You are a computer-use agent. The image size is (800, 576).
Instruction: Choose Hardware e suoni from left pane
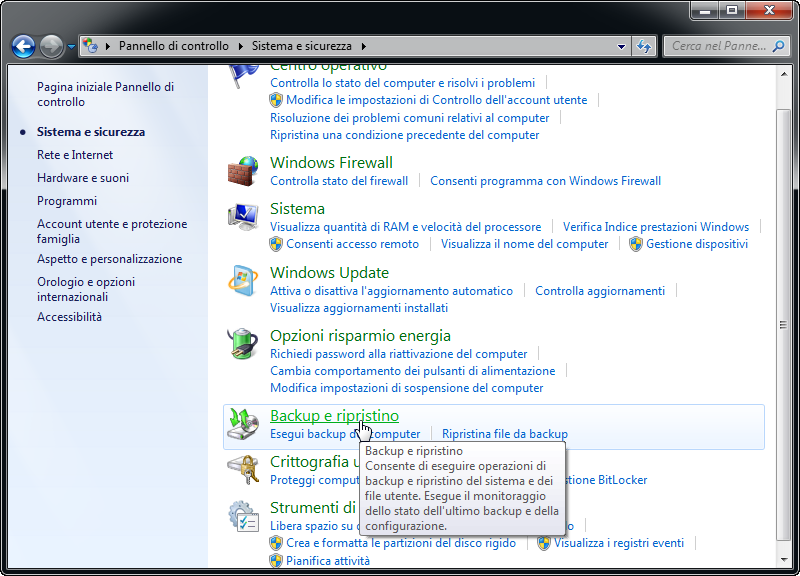(x=83, y=178)
